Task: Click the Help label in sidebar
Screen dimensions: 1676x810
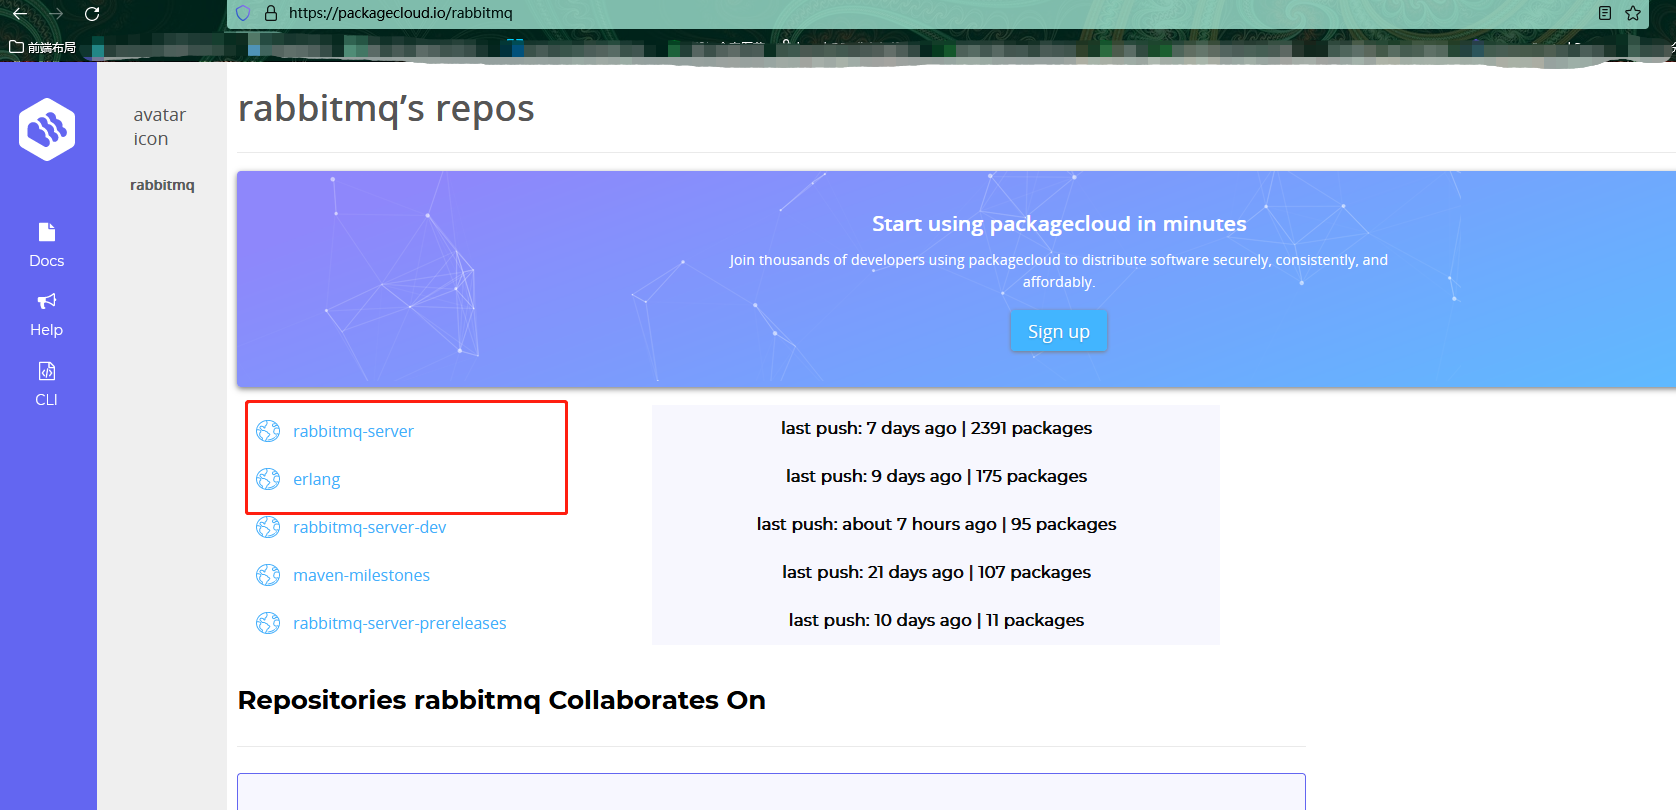Action: [x=47, y=330]
